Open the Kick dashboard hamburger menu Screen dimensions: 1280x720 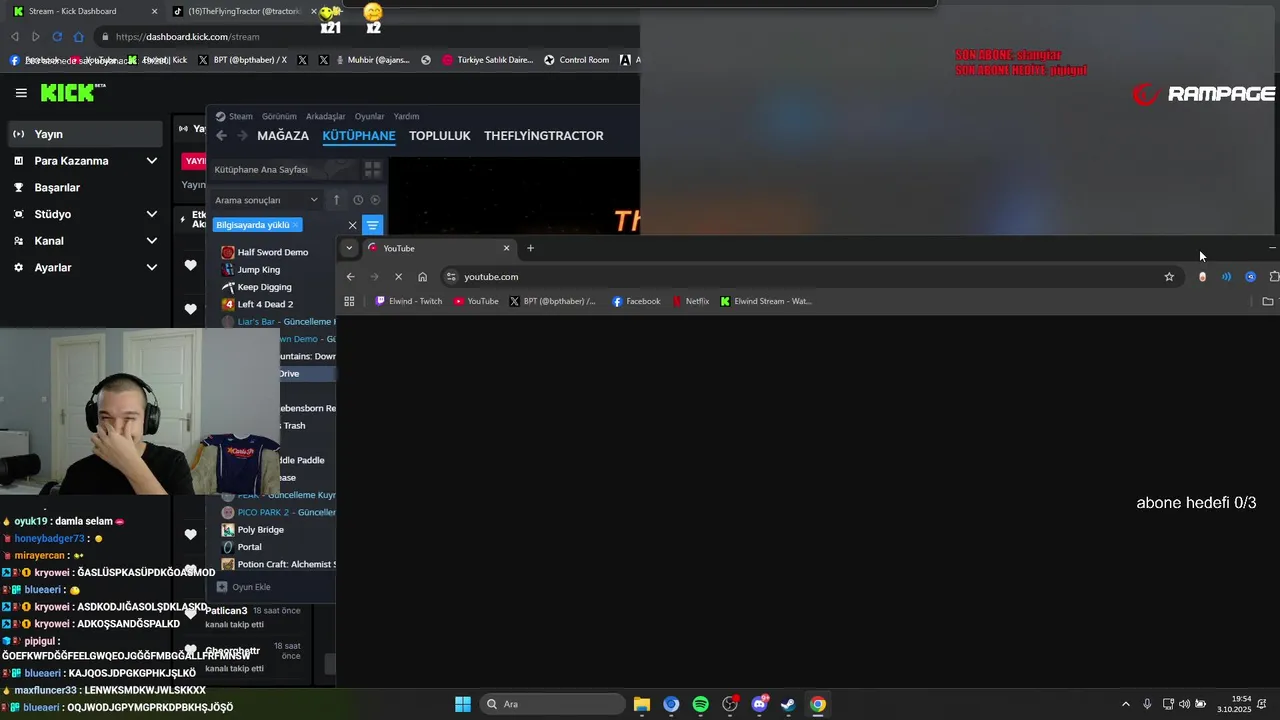coord(21,93)
